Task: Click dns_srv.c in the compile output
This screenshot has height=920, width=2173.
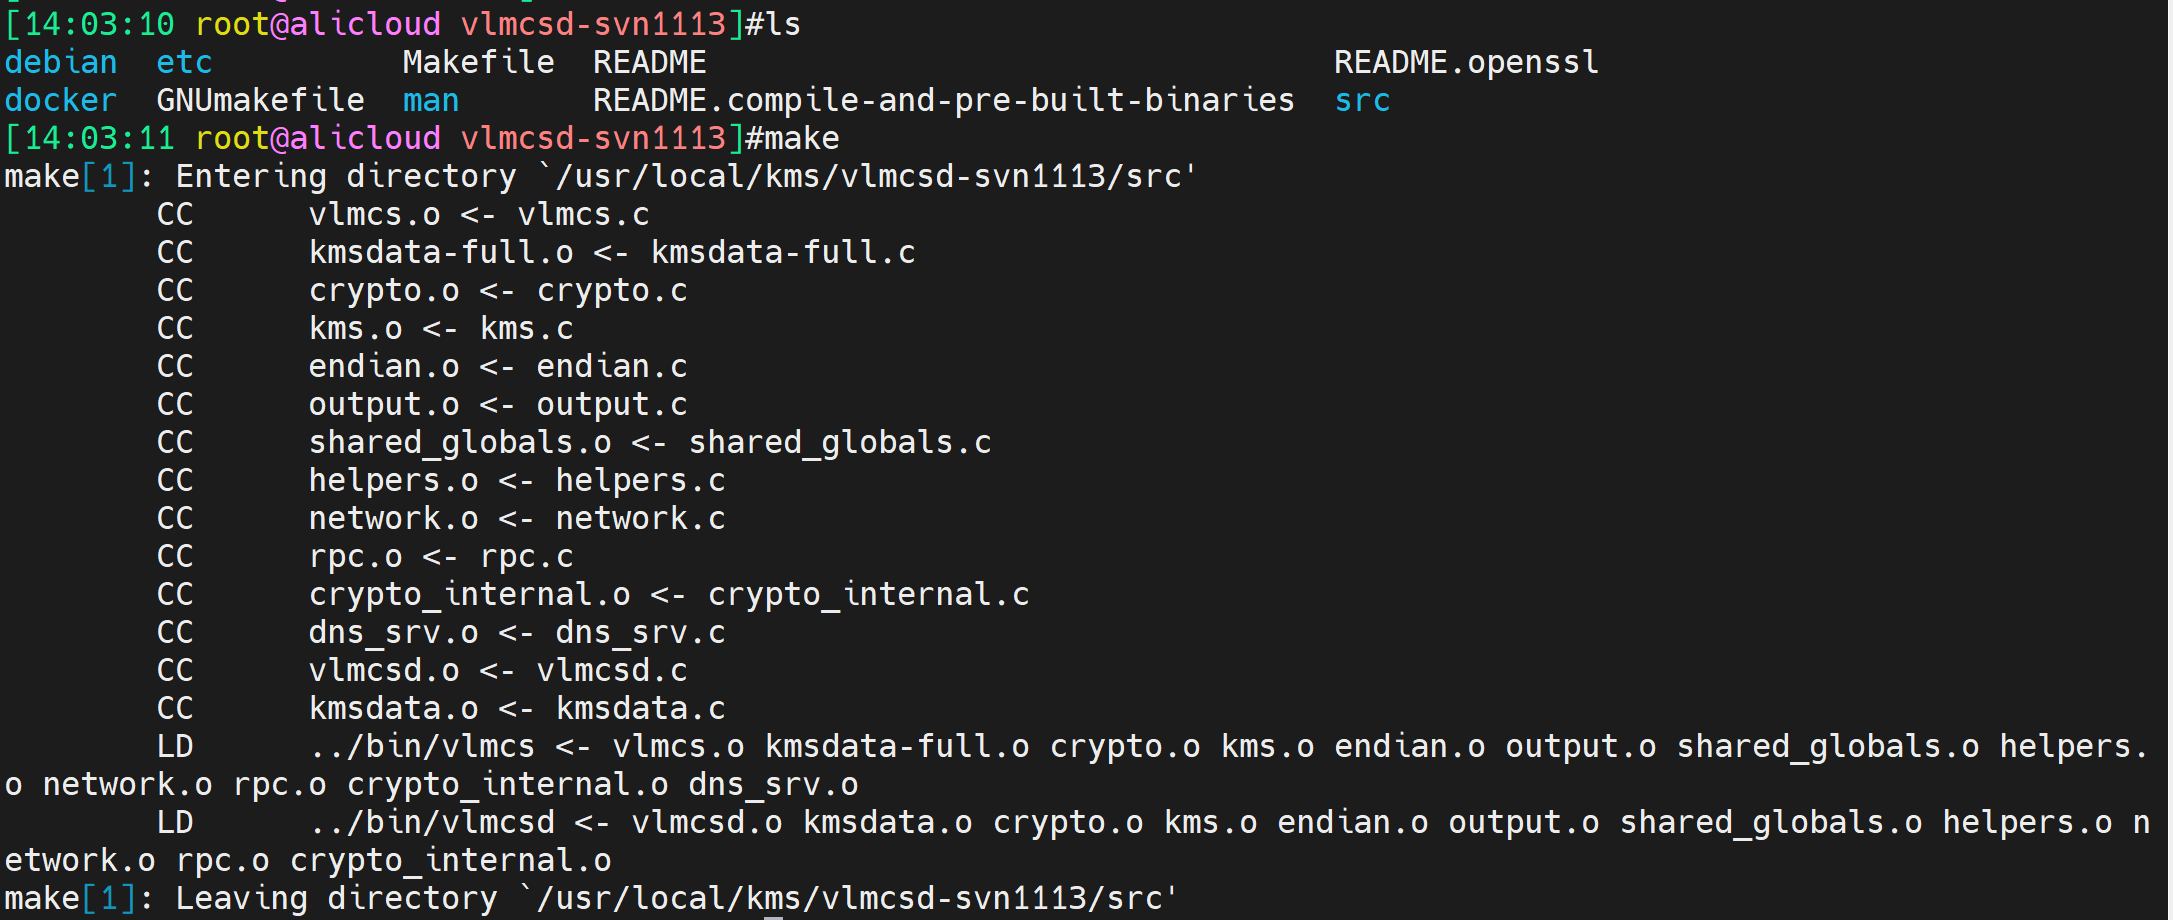Action: 640,633
